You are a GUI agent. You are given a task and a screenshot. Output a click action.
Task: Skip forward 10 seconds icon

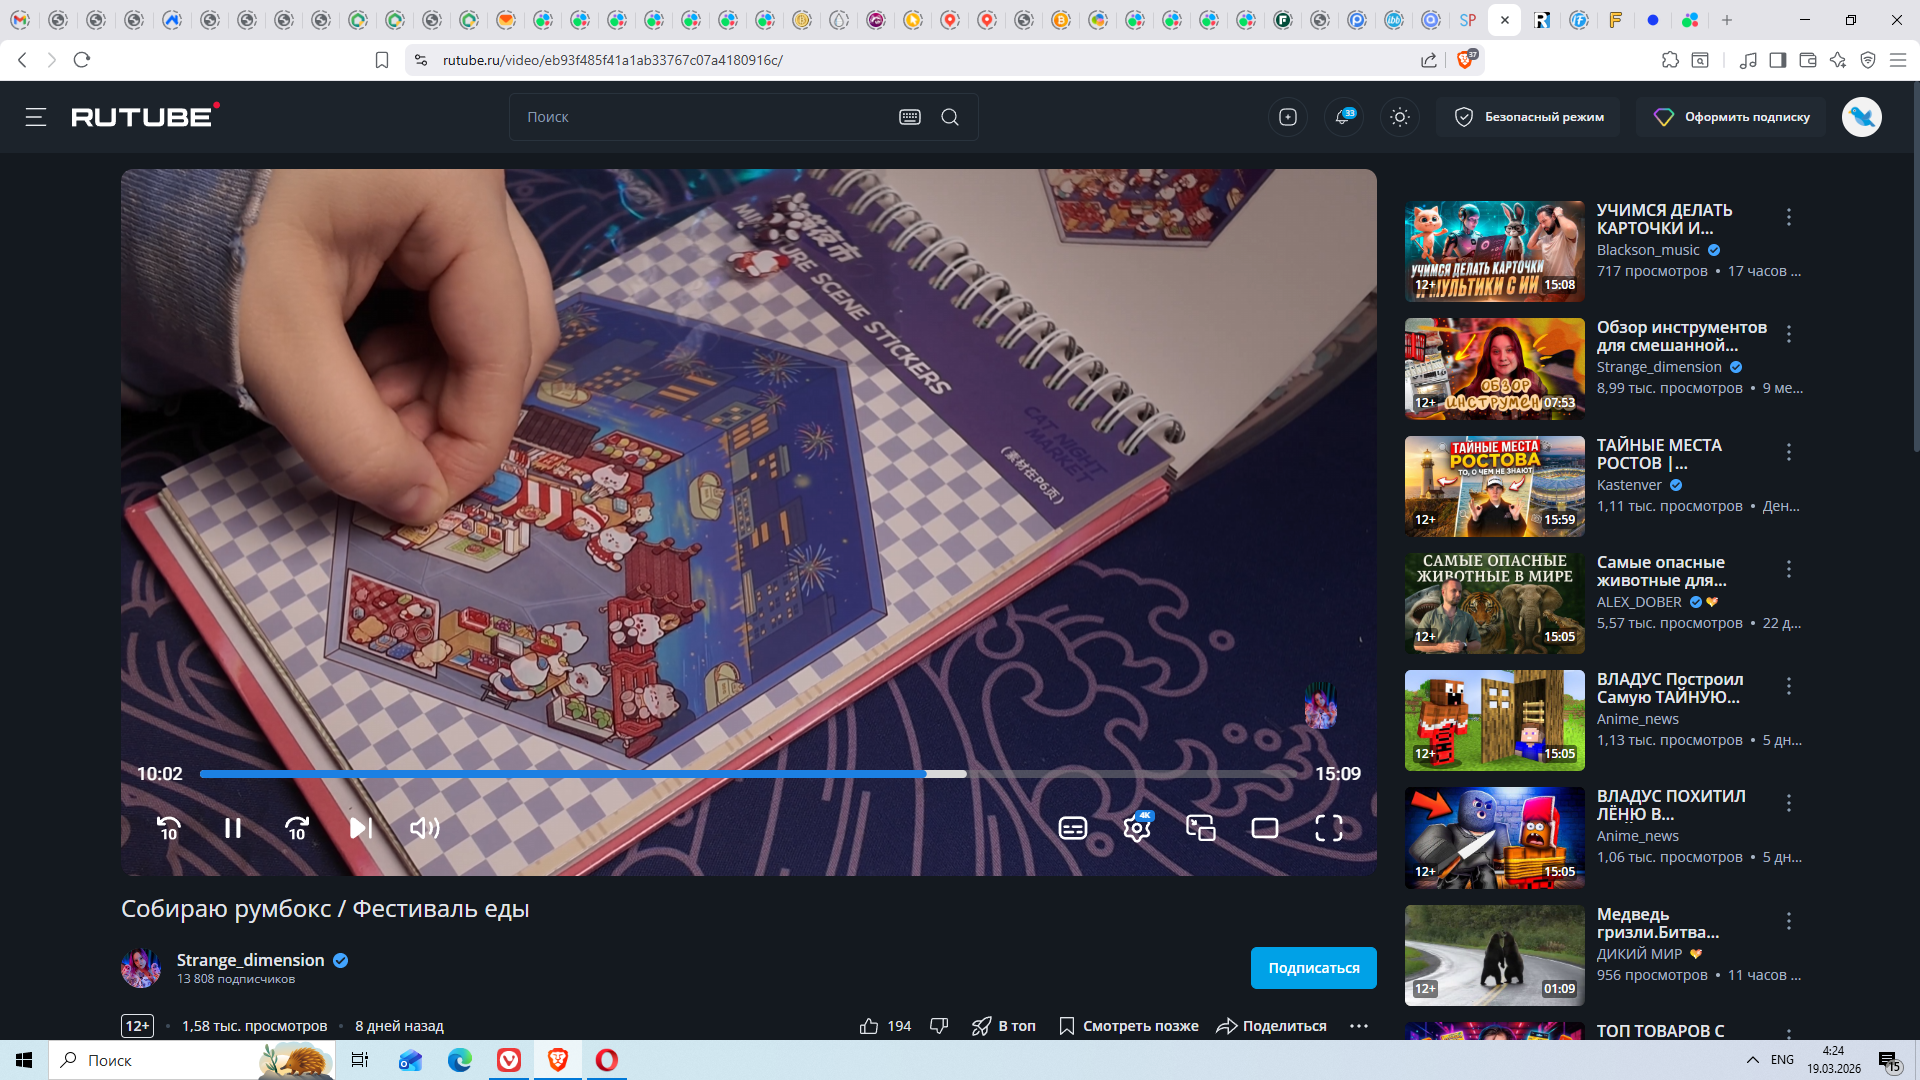(x=297, y=828)
